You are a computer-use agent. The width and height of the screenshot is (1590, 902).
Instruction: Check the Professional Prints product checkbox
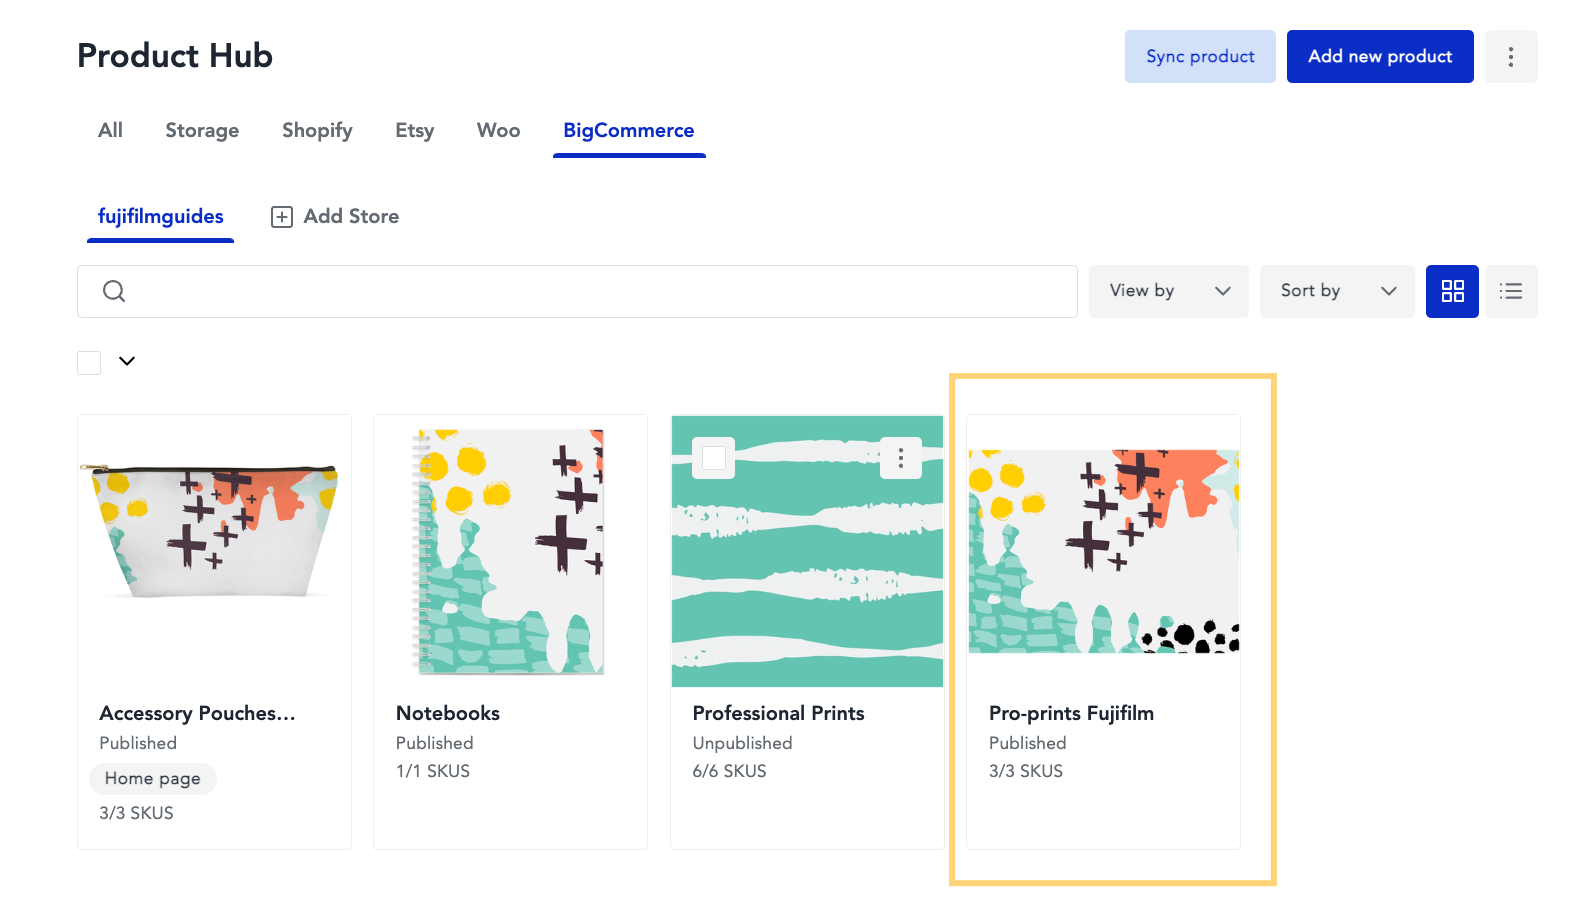click(714, 458)
